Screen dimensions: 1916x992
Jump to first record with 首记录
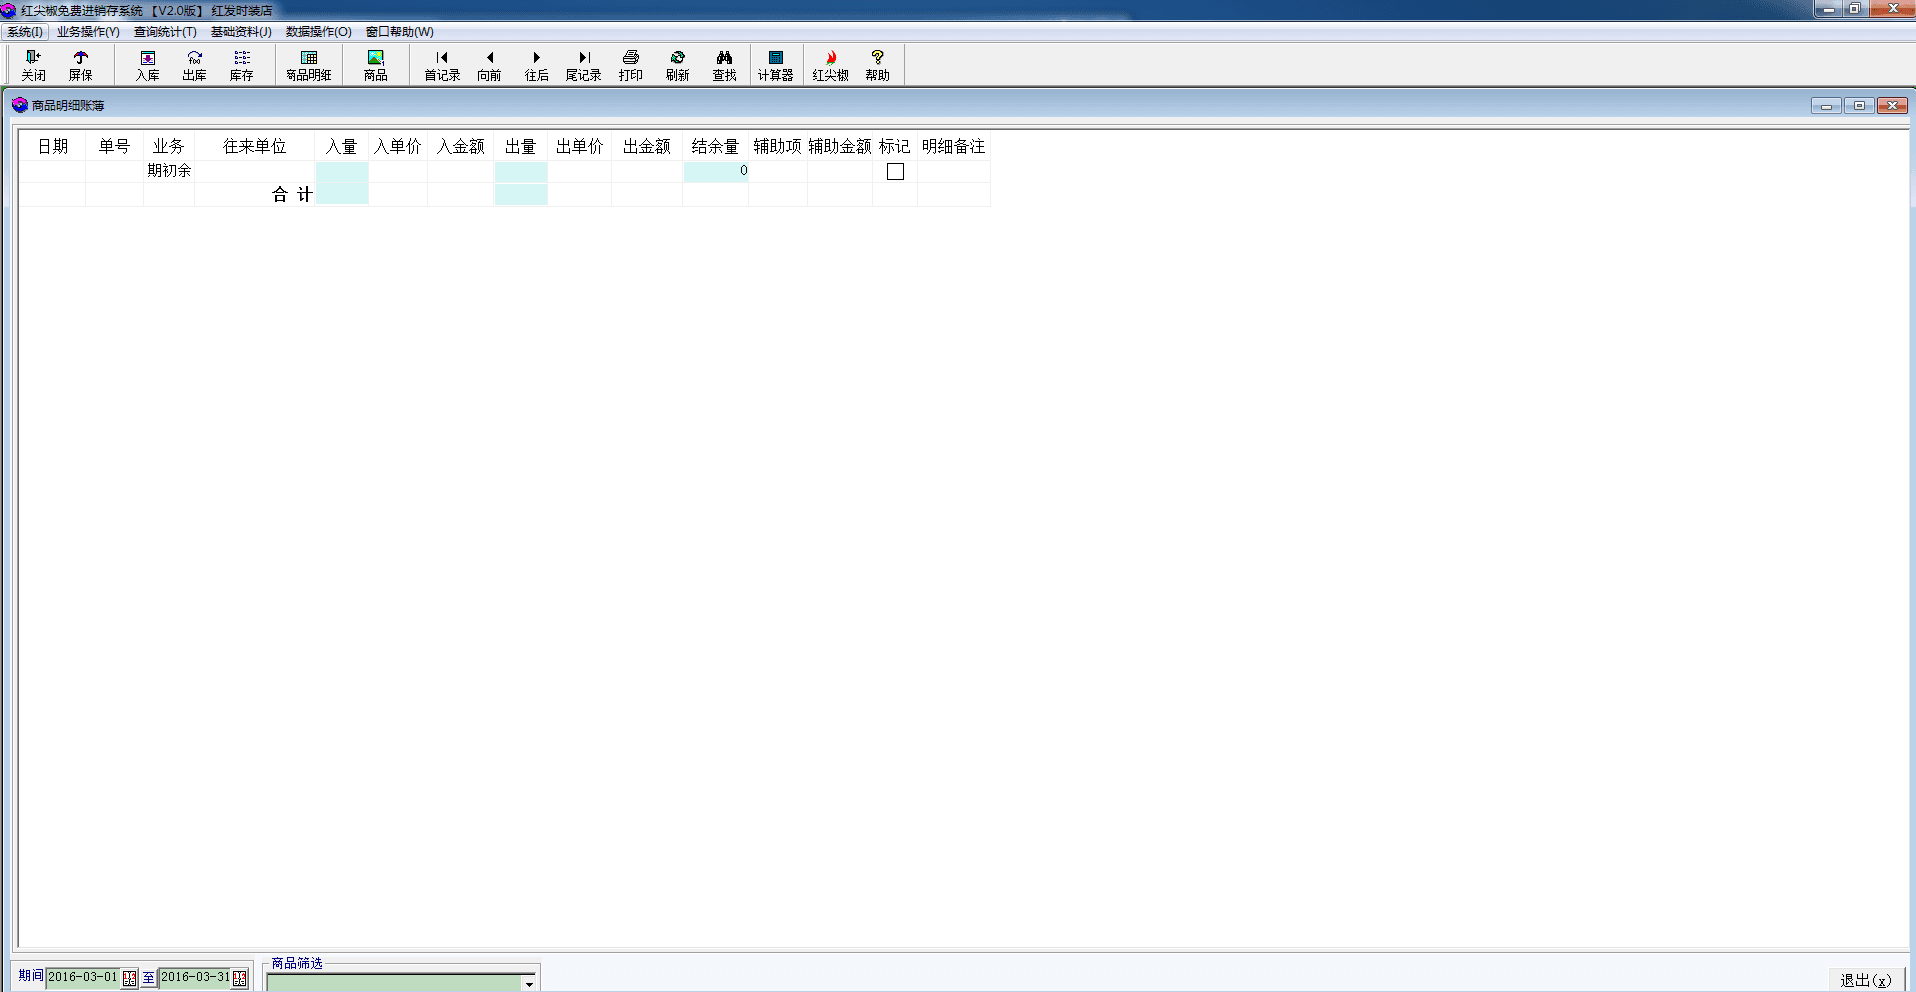click(442, 65)
